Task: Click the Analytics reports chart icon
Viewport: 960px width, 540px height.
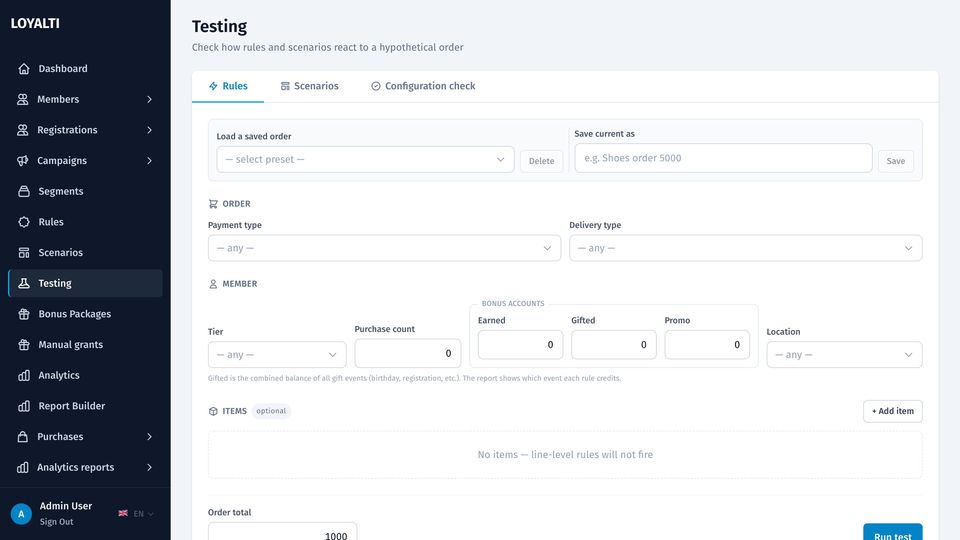Action: point(23,467)
